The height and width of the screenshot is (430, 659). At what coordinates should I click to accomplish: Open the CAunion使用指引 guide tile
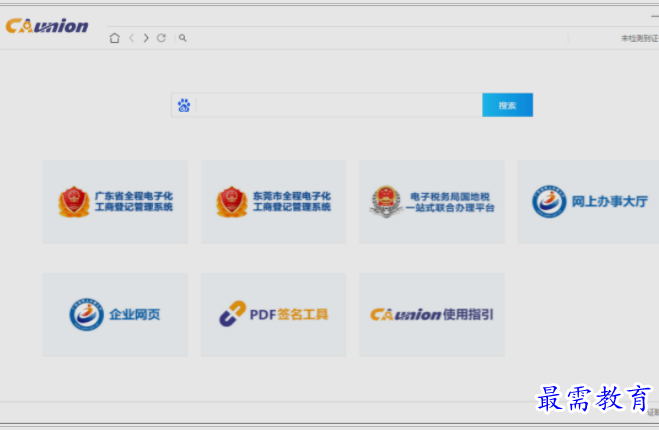pyautogui.click(x=432, y=314)
